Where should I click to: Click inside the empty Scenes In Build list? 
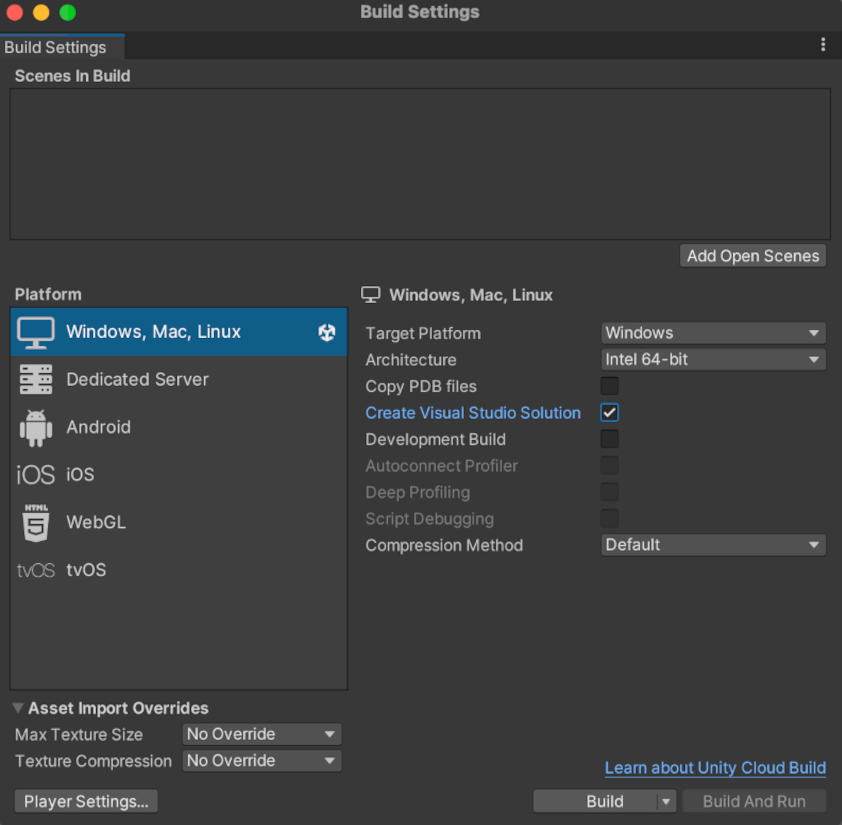[420, 163]
